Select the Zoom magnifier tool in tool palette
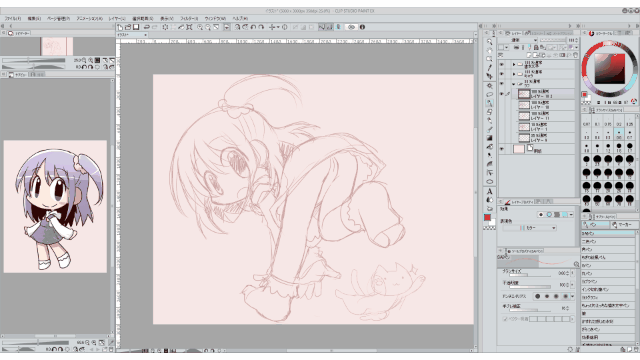The height and width of the screenshot is (360, 640). (489, 42)
